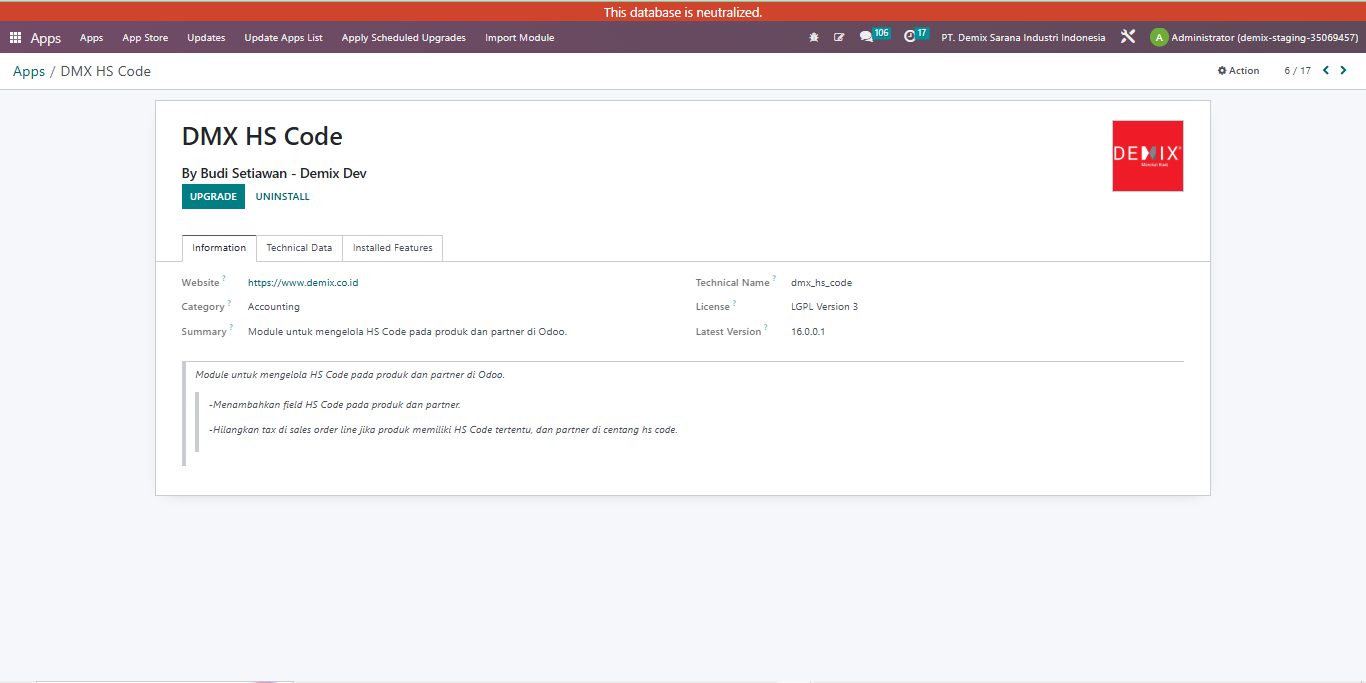The height and width of the screenshot is (683, 1366).
Task: Click the pager counter 6 / 17
Action: tap(1297, 71)
